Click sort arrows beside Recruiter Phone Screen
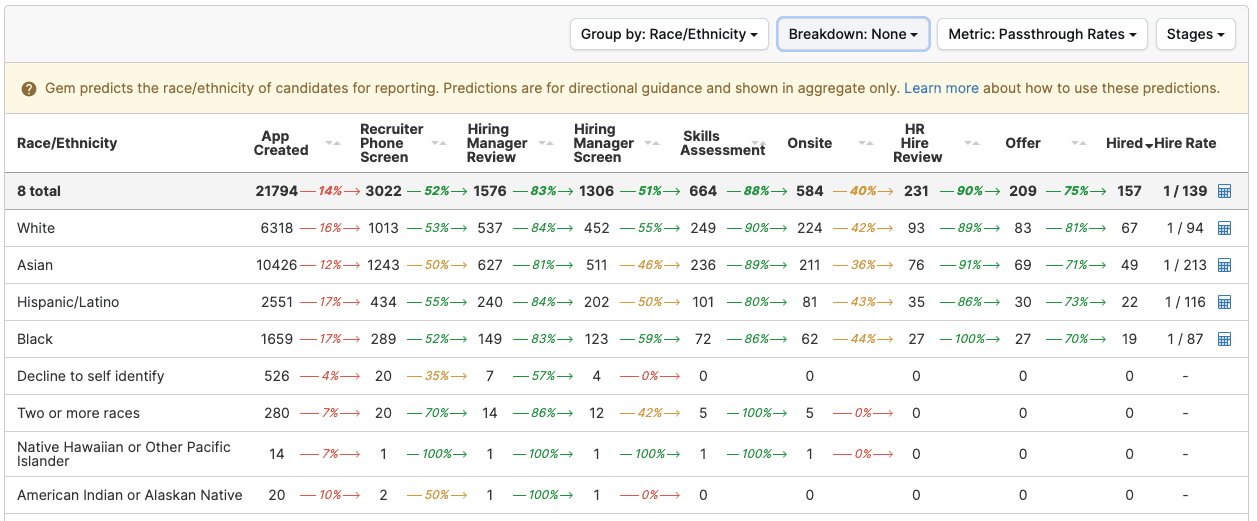The image size is (1257, 521). coord(439,143)
